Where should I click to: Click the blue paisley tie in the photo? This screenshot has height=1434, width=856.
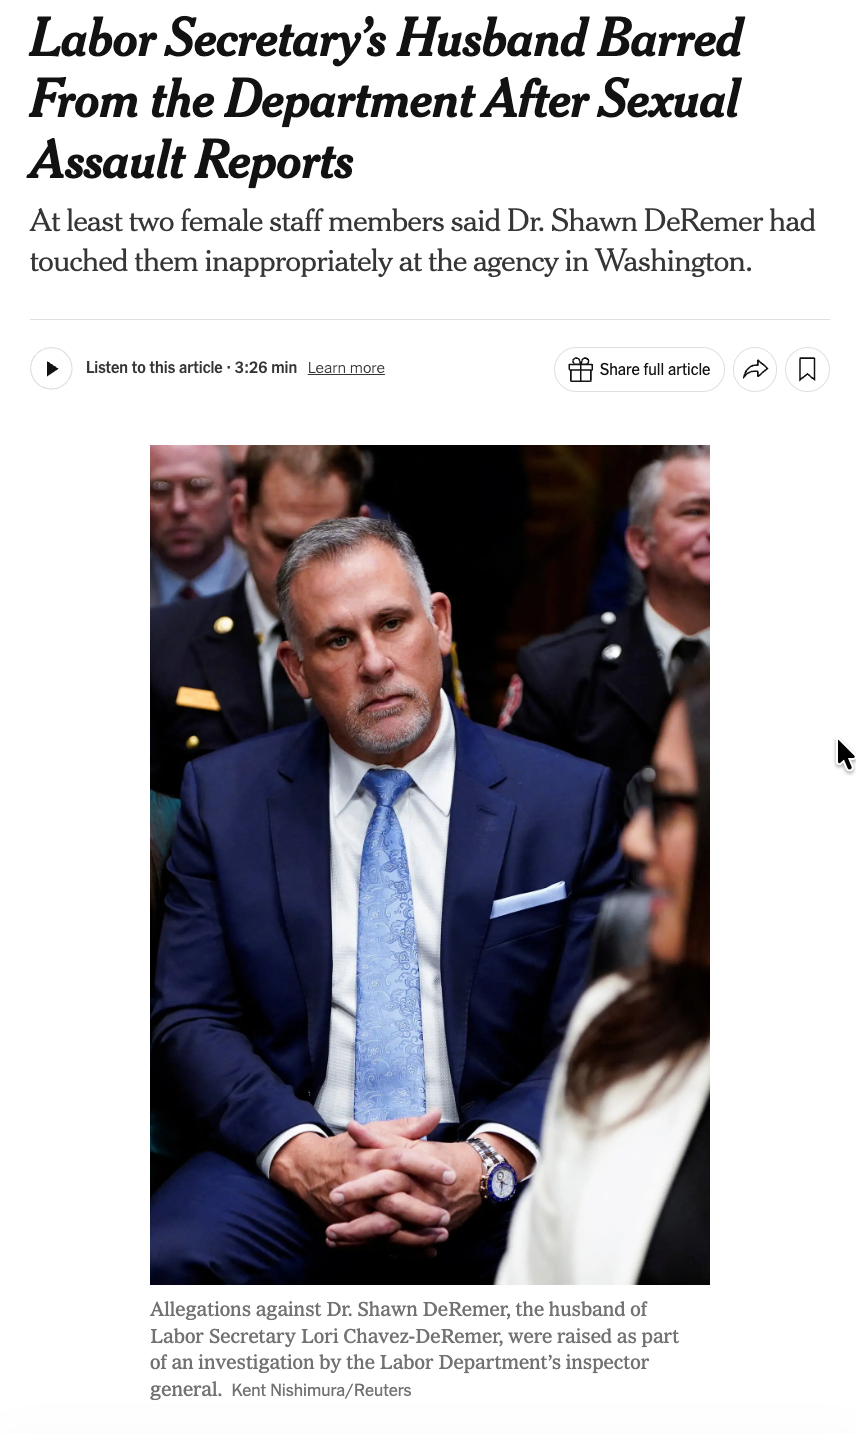(x=388, y=940)
